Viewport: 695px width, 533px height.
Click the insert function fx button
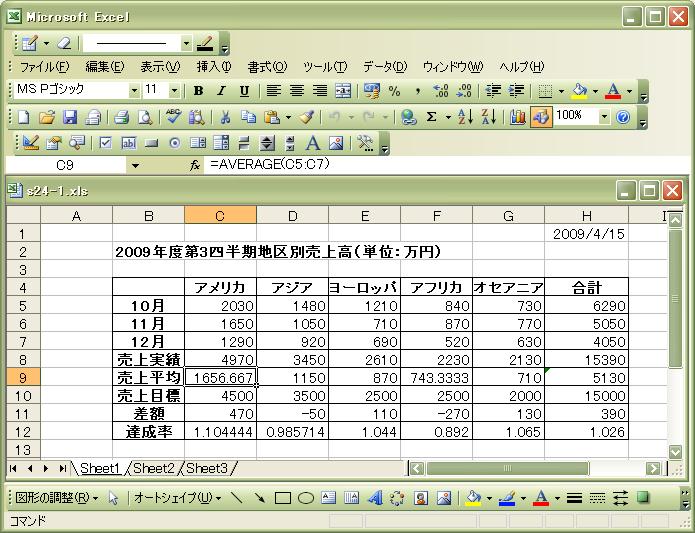(x=195, y=165)
